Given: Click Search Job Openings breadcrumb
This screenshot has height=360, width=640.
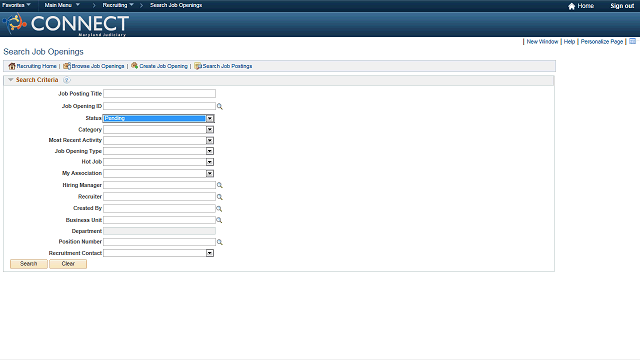Looking at the screenshot, I should (176, 5).
